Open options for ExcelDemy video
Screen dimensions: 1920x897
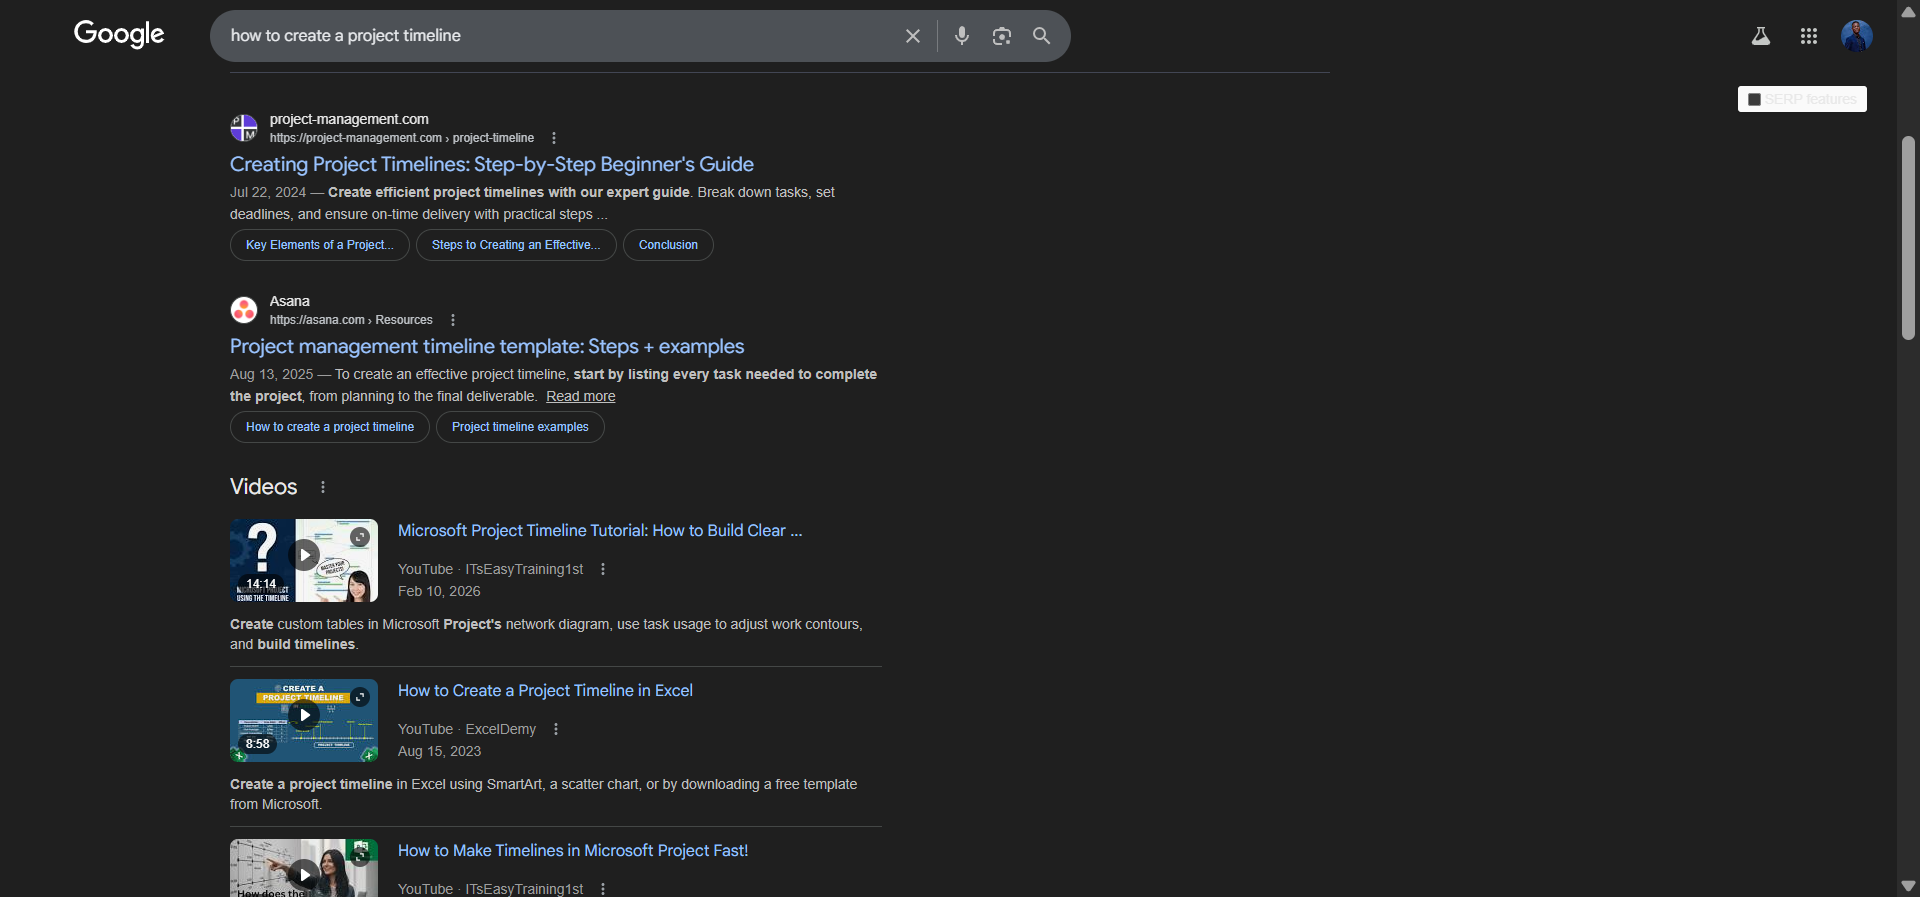click(x=556, y=729)
